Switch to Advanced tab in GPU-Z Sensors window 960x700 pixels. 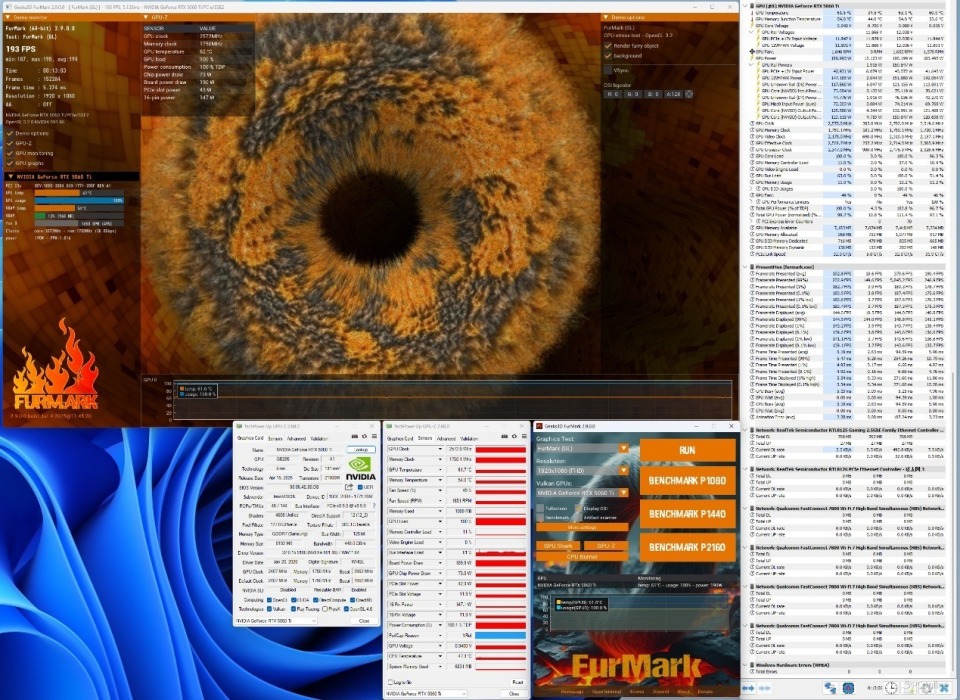[x=446, y=438]
